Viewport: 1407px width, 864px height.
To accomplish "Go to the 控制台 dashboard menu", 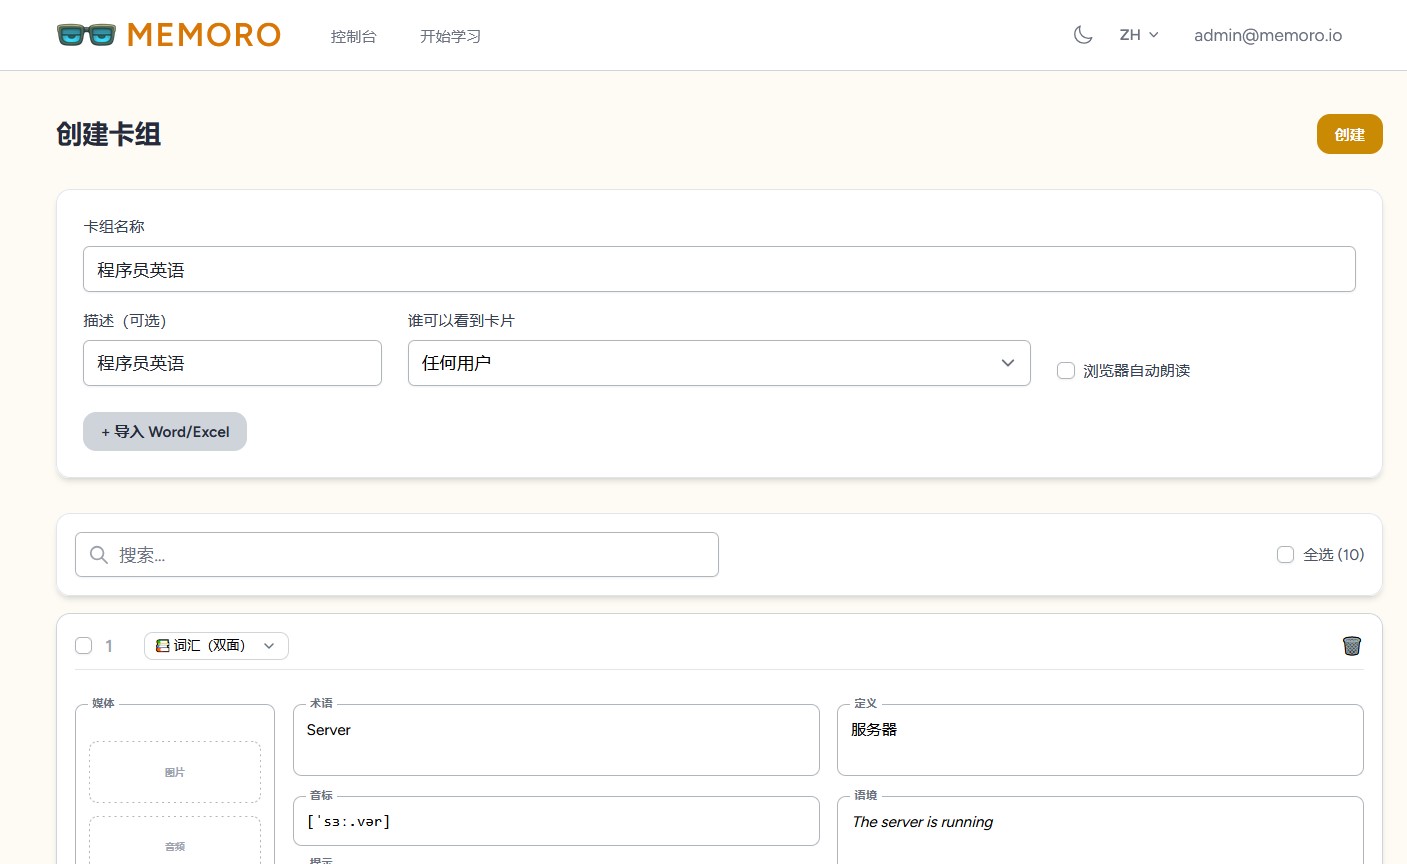I will point(353,36).
